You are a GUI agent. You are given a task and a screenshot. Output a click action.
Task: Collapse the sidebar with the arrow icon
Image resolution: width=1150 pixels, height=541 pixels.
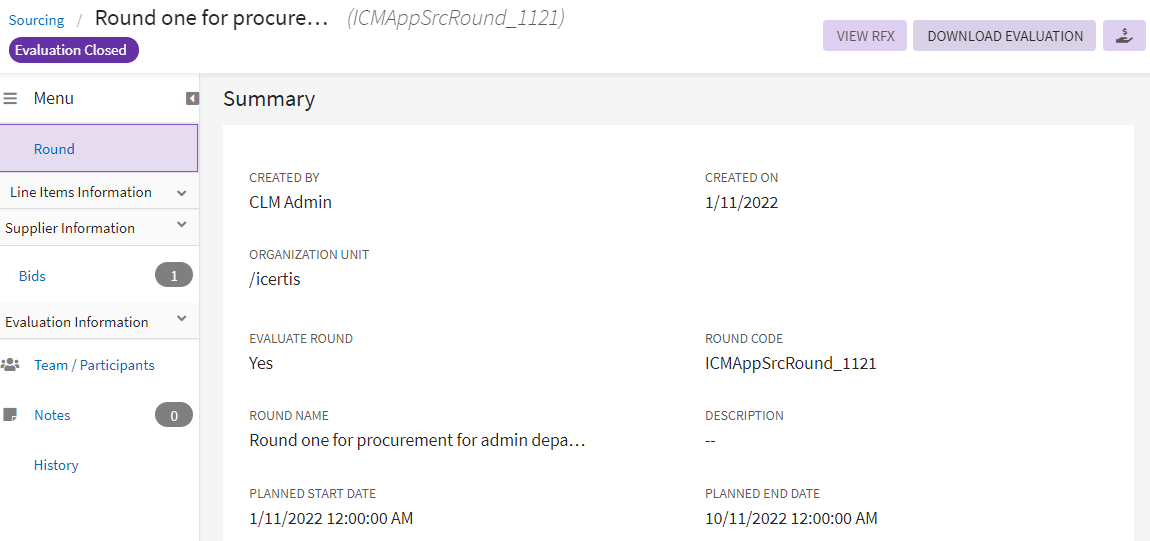click(192, 98)
